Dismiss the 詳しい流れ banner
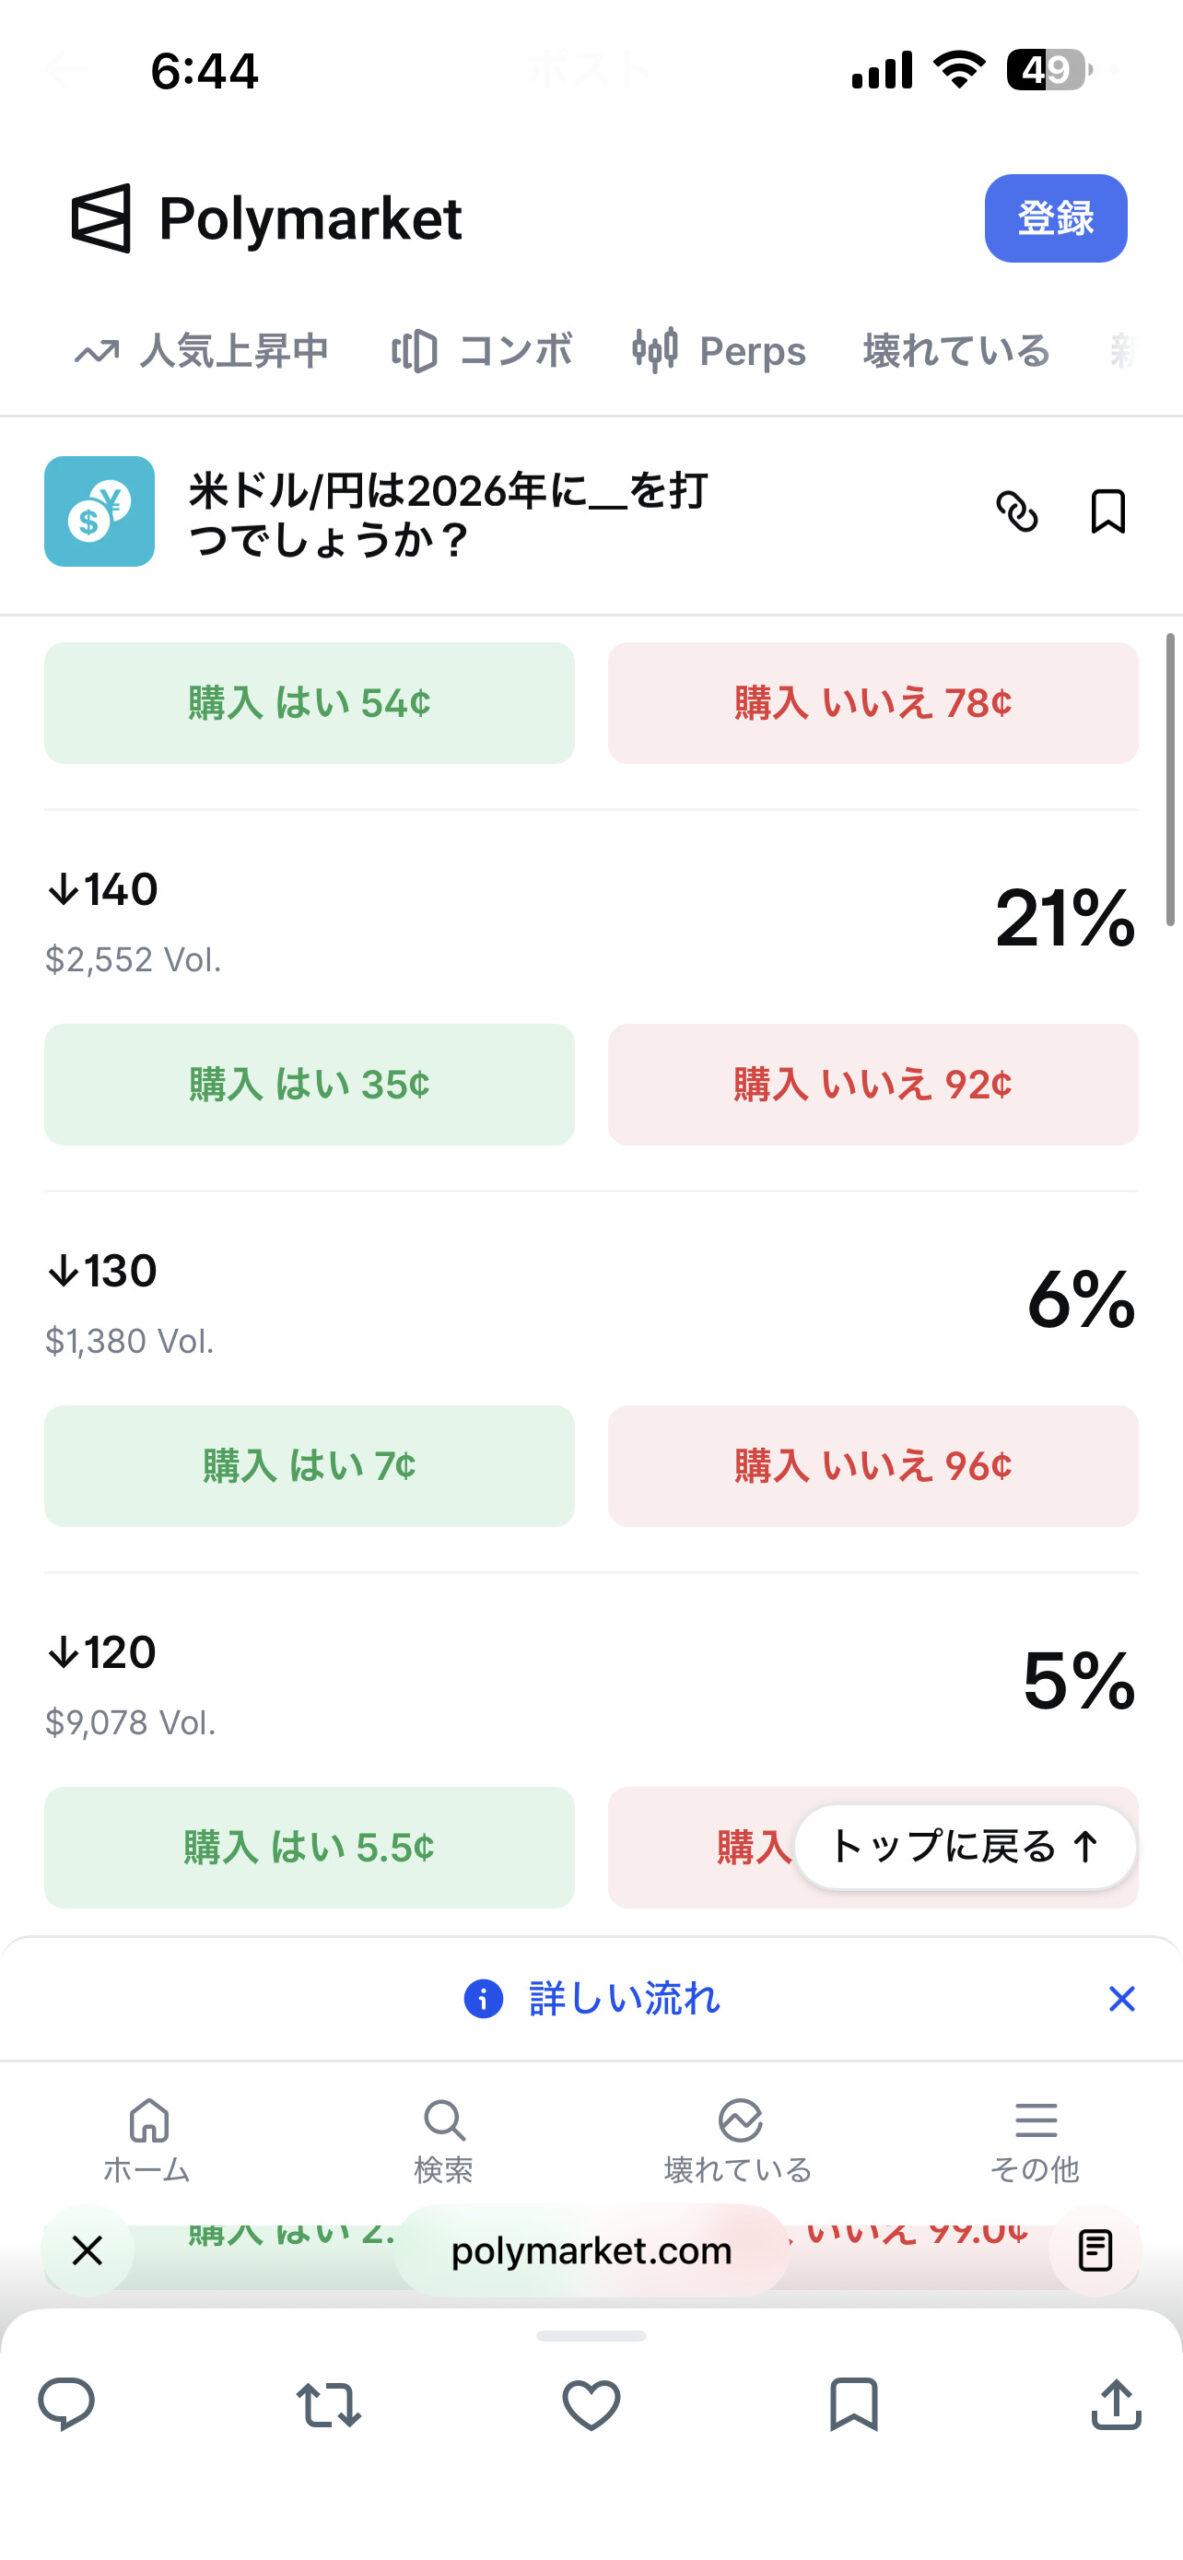The width and height of the screenshot is (1183, 2560). 1122,1998
